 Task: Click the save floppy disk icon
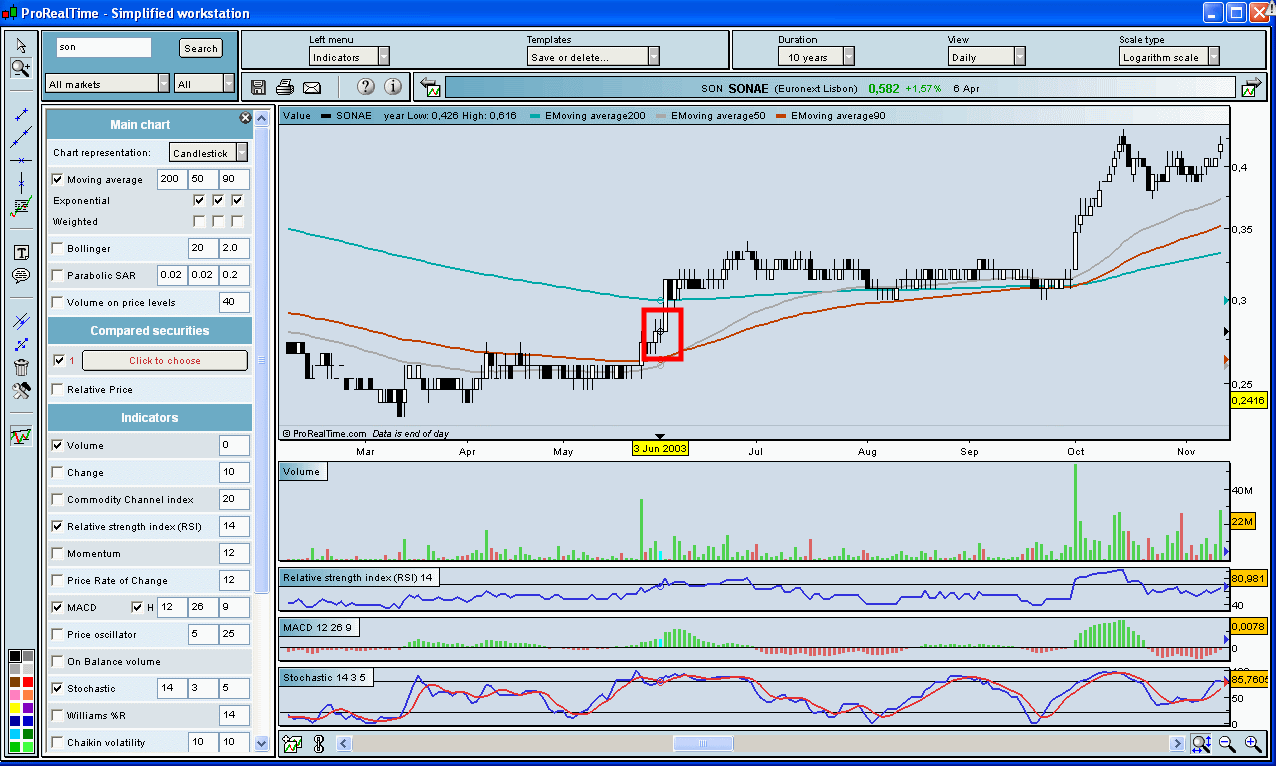tap(259, 87)
